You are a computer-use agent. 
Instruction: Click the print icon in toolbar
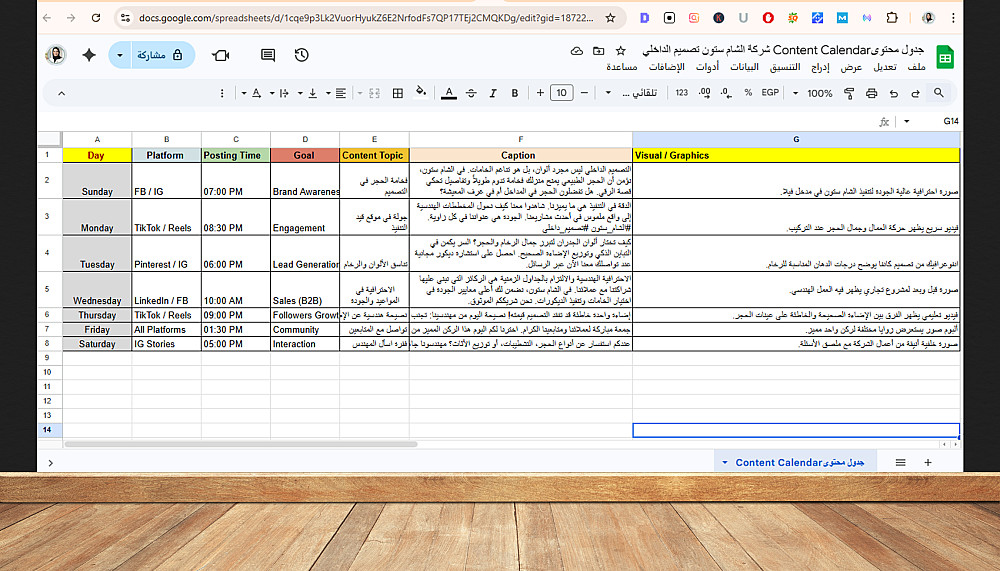click(x=871, y=93)
